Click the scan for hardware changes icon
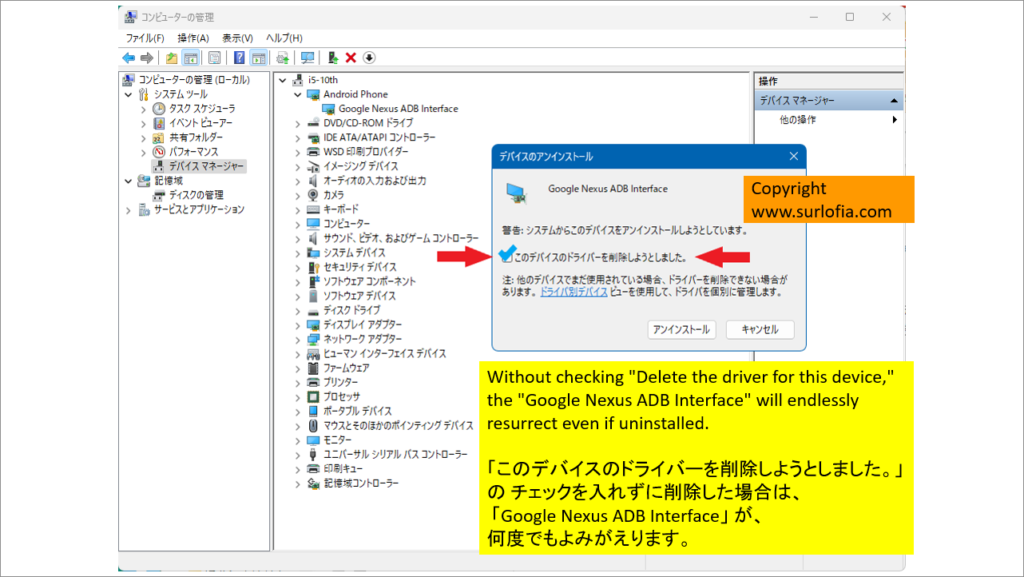Screen dimensions: 1024x577 coord(308,57)
